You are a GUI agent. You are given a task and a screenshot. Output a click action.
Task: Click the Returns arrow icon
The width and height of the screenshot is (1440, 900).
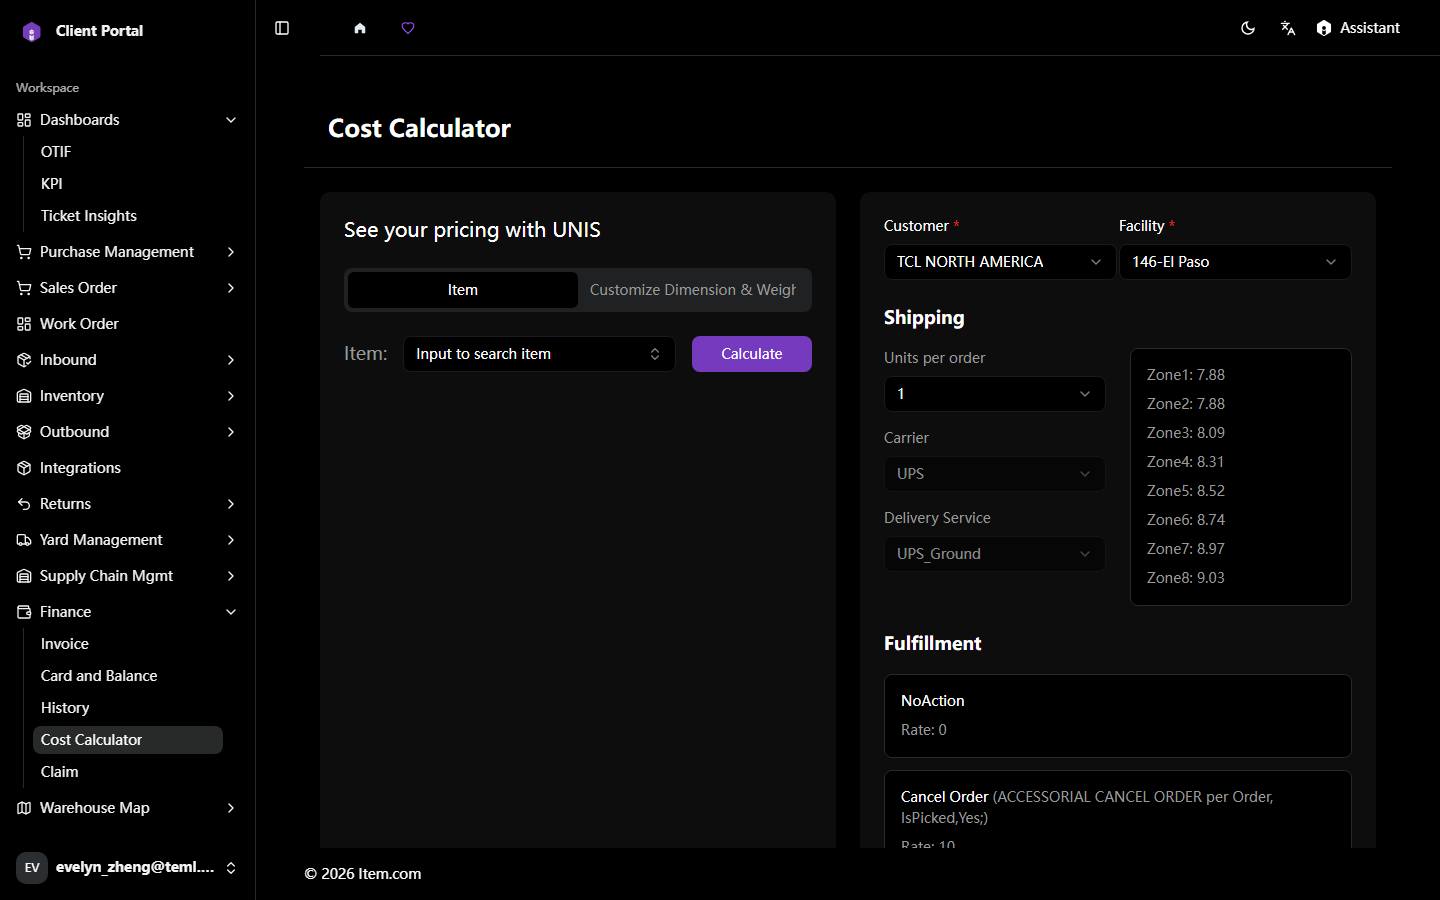24,504
